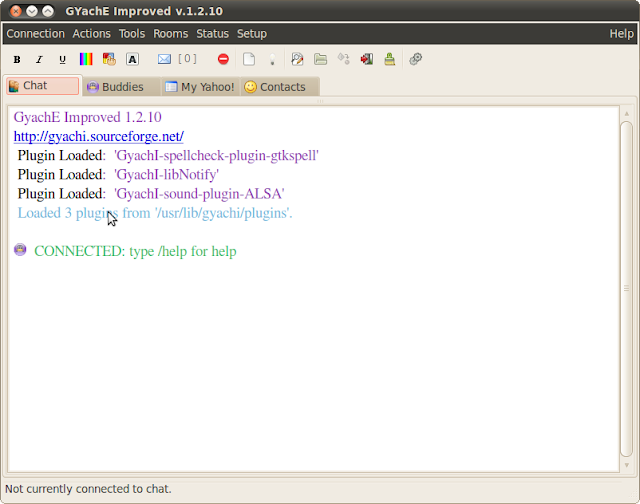Viewport: 640px width, 504px height.
Task: Click the grayed diamond arrows icon
Action: point(343,59)
